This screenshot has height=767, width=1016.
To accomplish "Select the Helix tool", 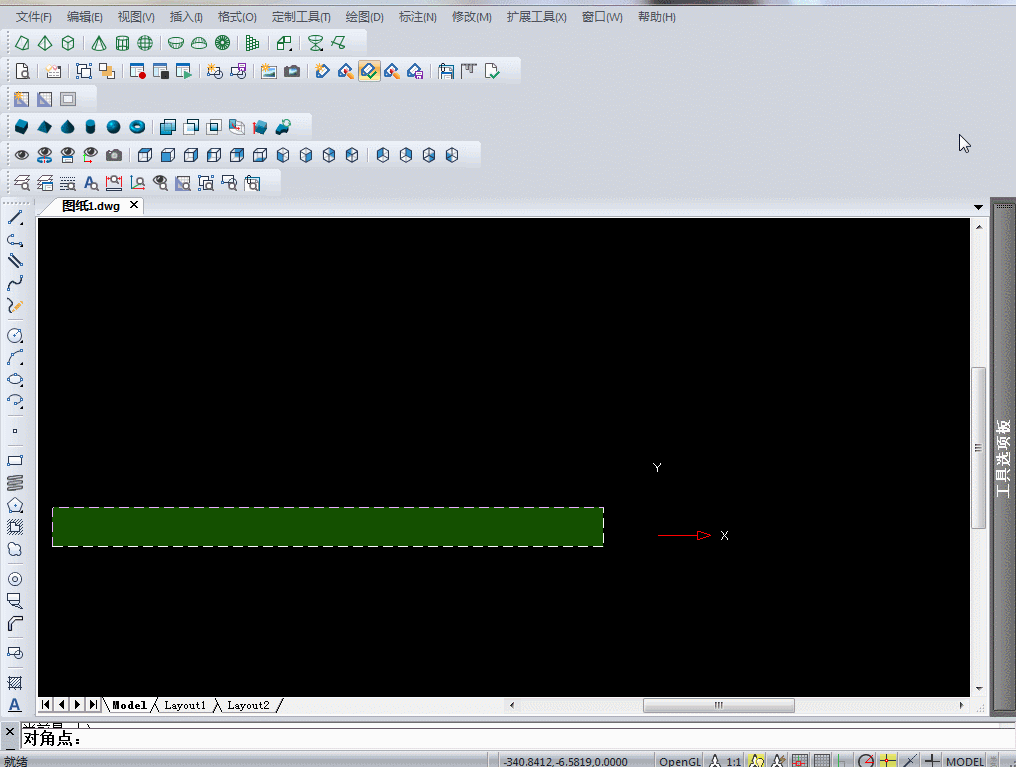I will (15, 483).
